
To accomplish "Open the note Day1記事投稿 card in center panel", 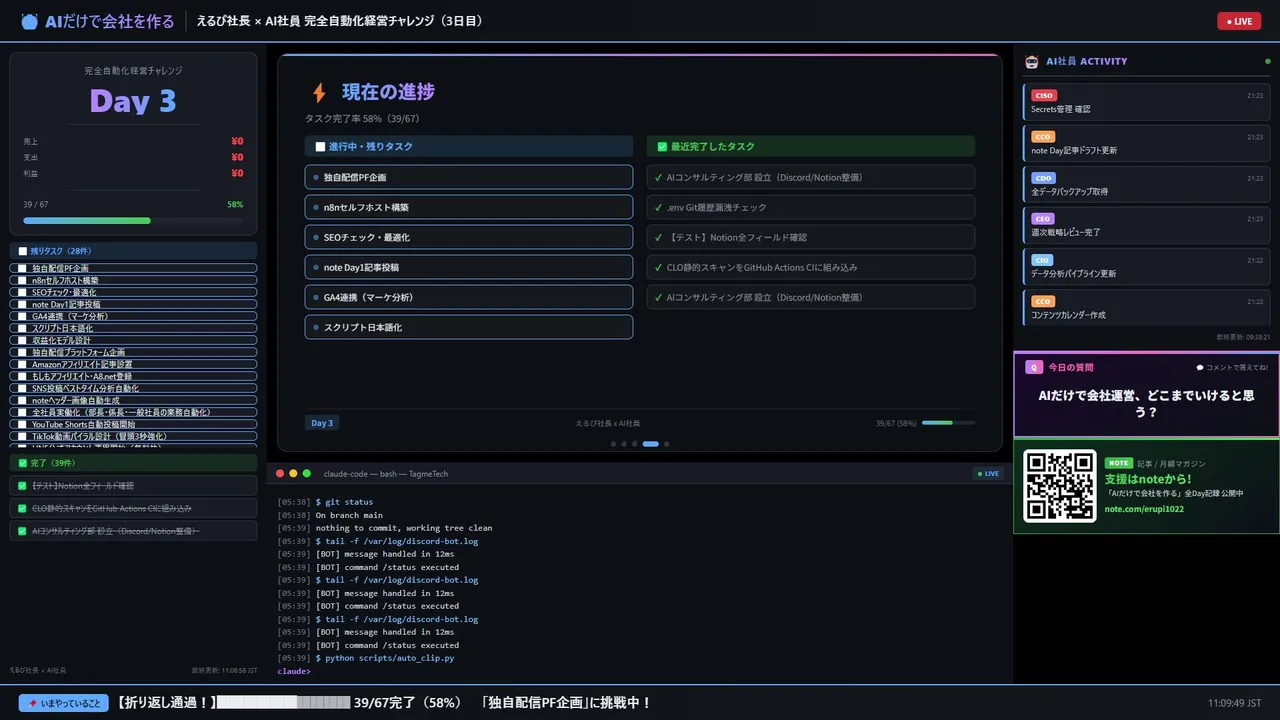I will tap(469, 267).
